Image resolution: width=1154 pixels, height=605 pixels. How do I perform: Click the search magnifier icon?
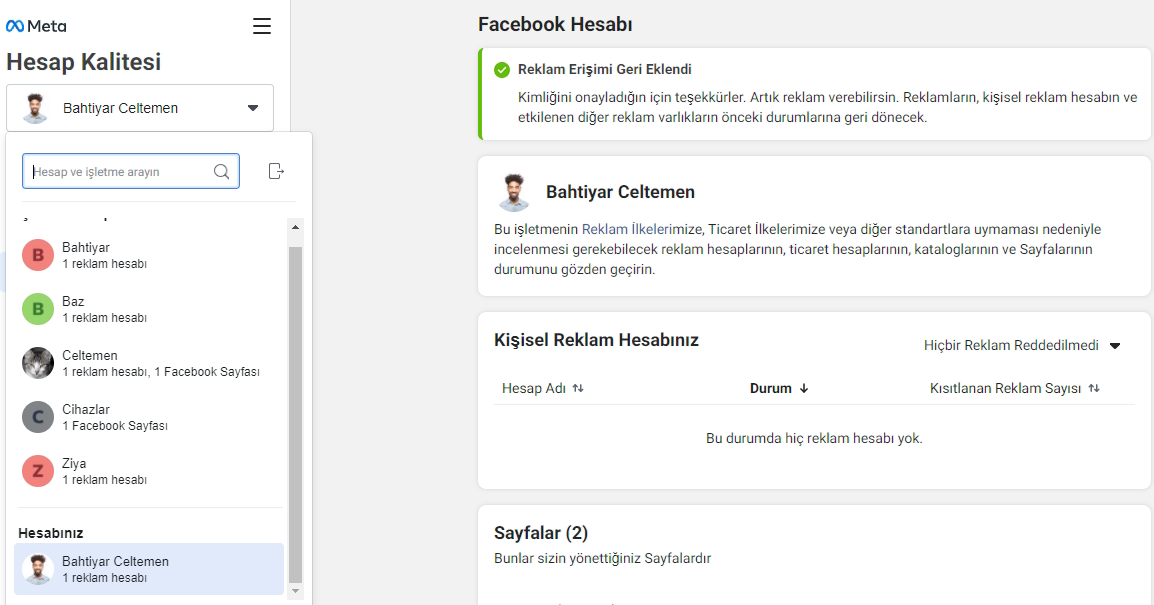click(x=222, y=172)
